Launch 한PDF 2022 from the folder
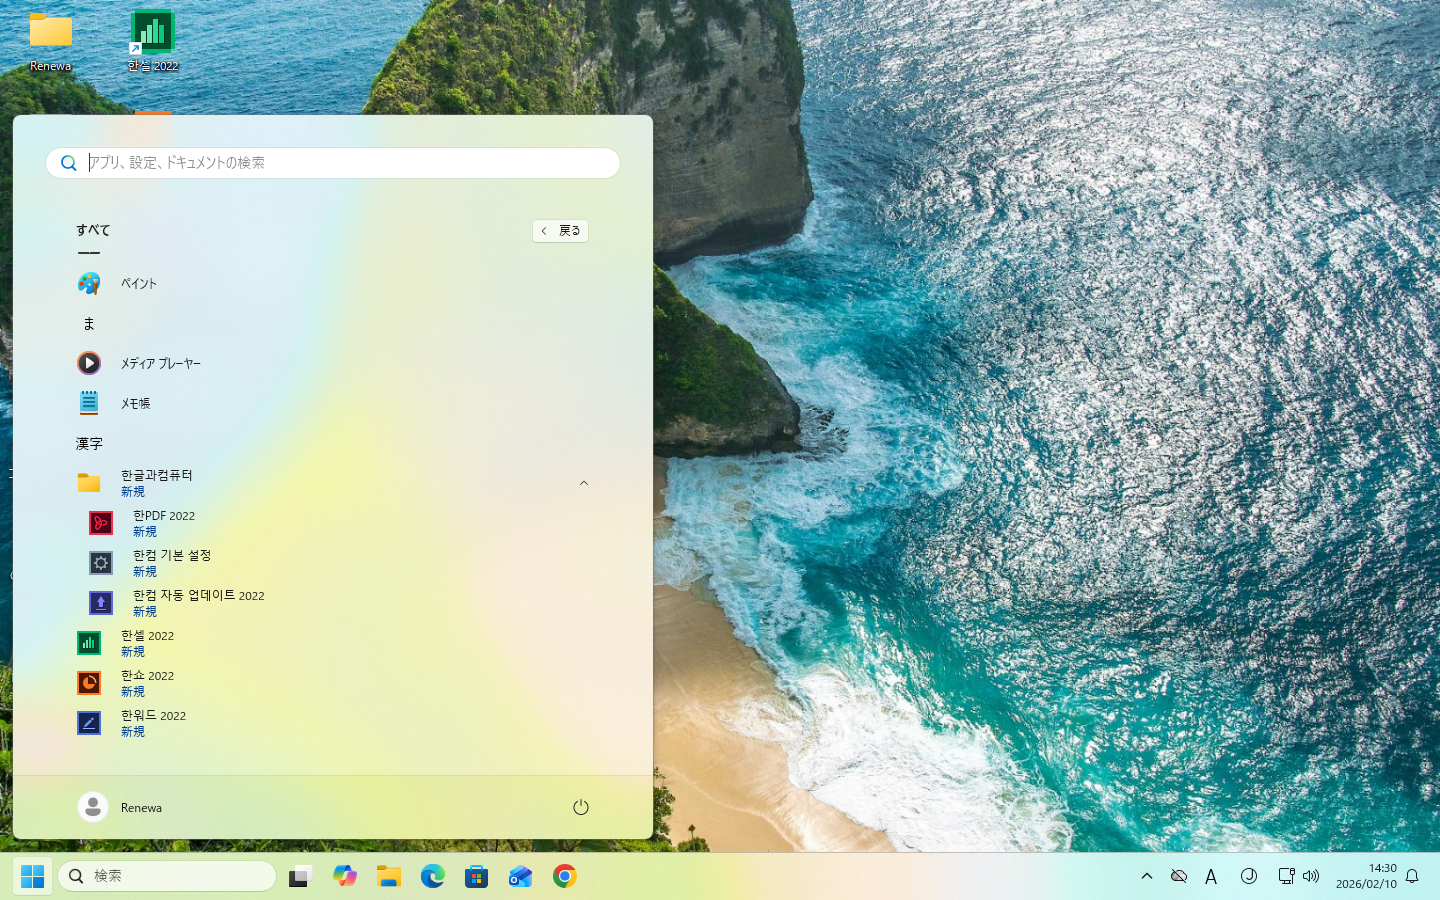Viewport: 1440px width, 900px height. pyautogui.click(x=163, y=523)
